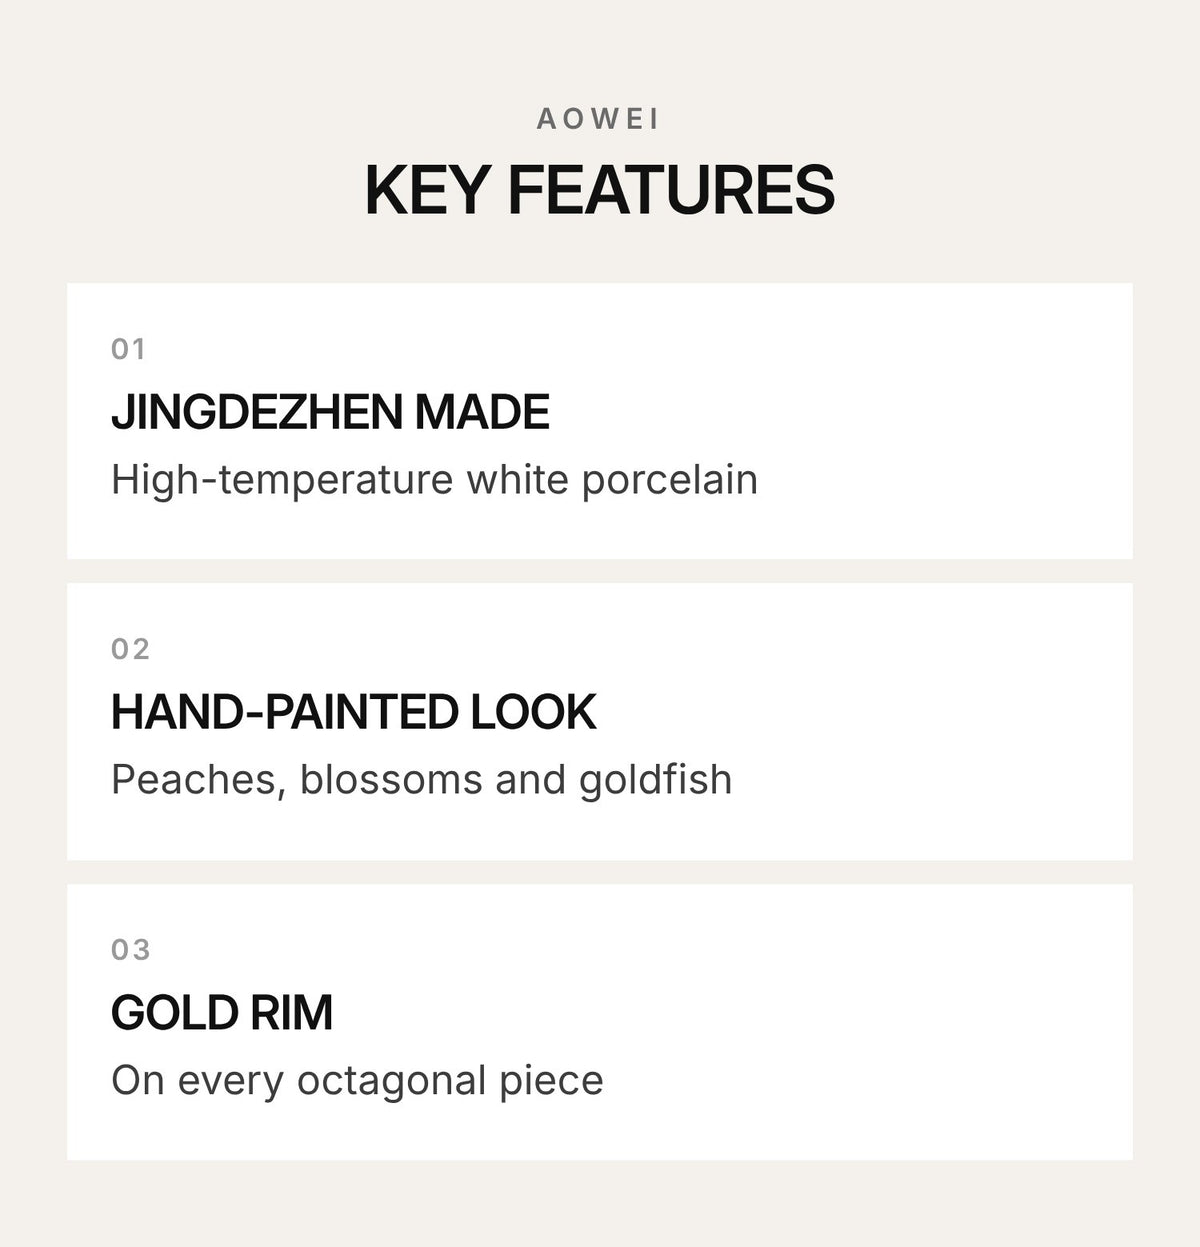Open the Jingdezhen Made feature card
Viewport: 1200px width, 1247px height.
[x=600, y=421]
